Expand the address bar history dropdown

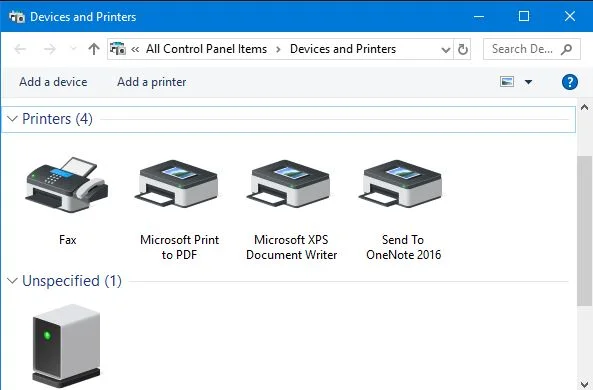[x=446, y=50]
